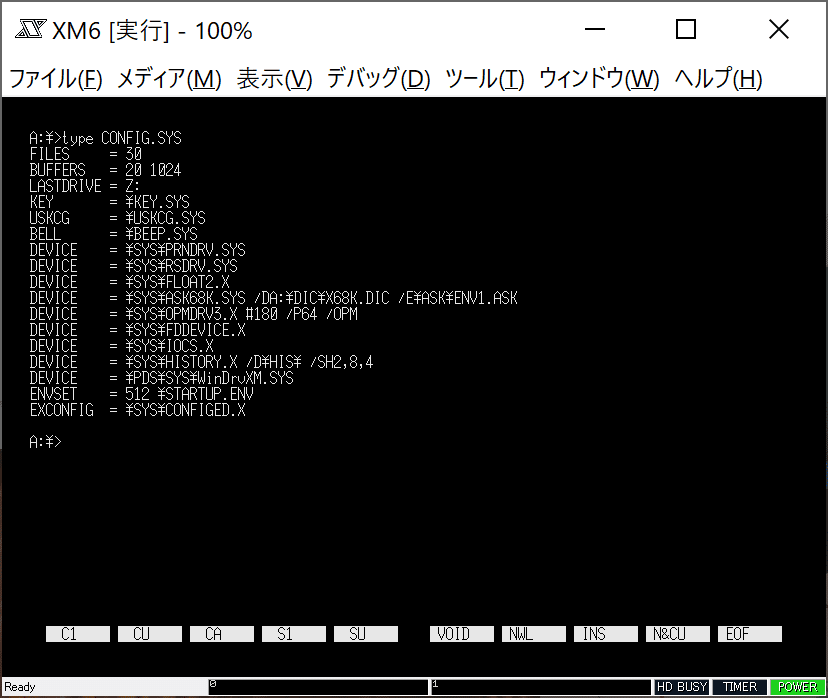Click the green POWER status indicator
Screen dimensions: 828x698
[x=797, y=687]
